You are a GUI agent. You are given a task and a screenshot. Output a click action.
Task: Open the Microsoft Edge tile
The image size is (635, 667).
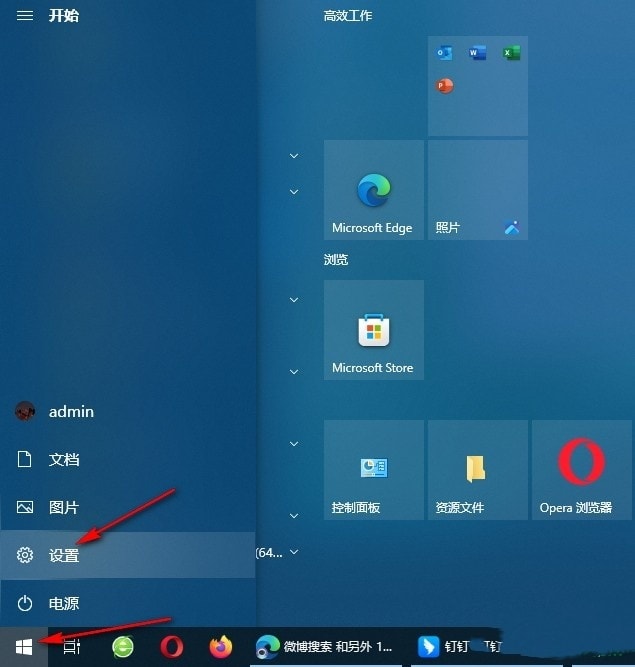pos(374,190)
